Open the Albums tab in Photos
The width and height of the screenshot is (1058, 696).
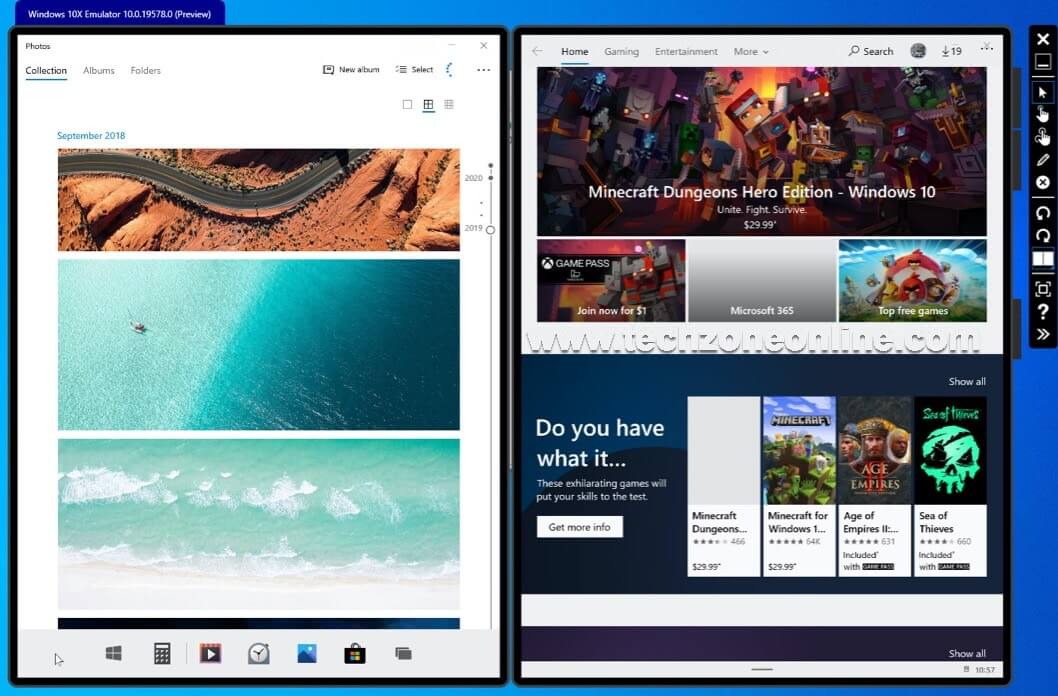99,70
